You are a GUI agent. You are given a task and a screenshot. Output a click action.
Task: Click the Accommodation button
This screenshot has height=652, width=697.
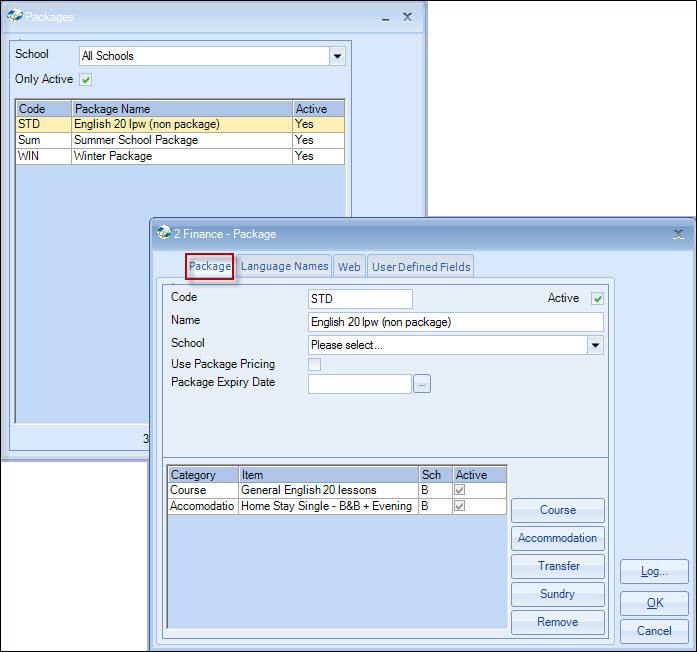pyautogui.click(x=557, y=538)
